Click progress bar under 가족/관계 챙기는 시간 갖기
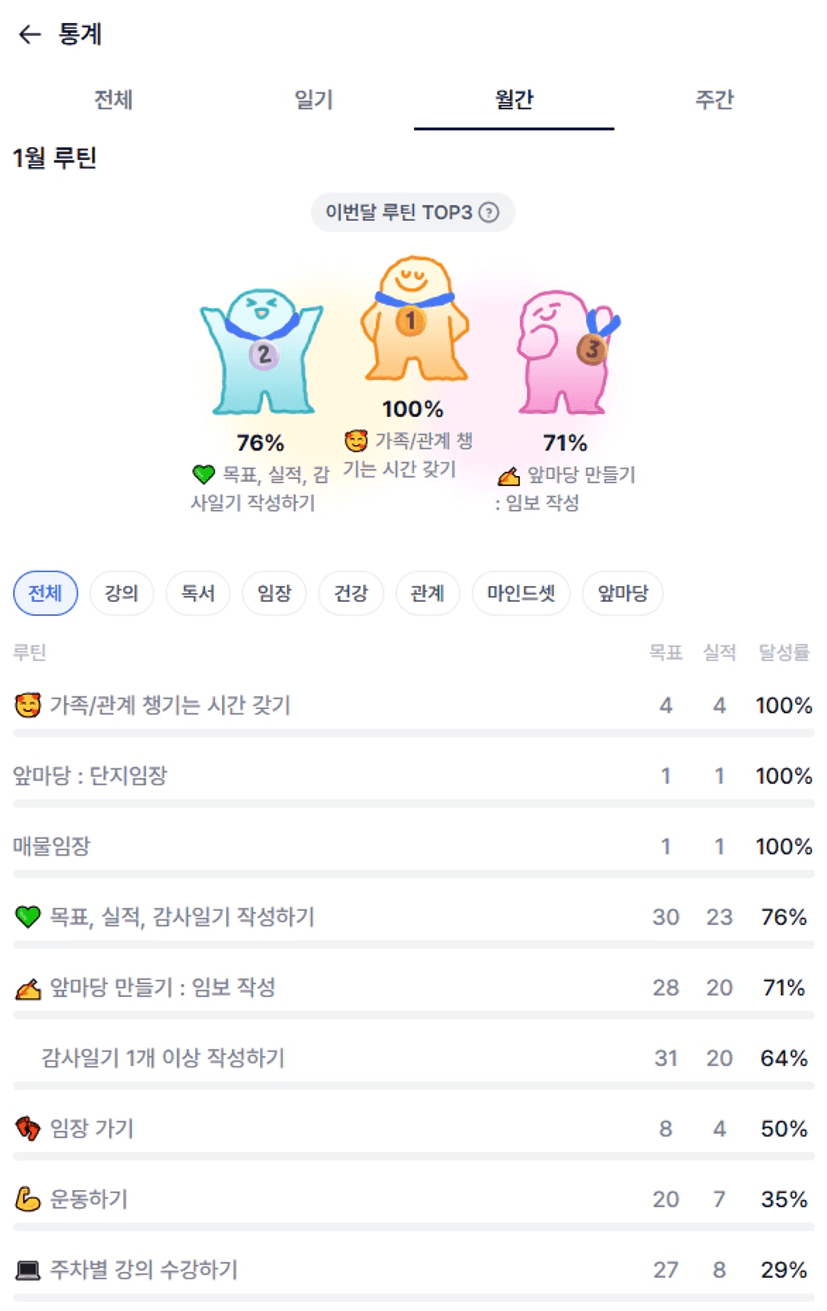 tap(413, 733)
